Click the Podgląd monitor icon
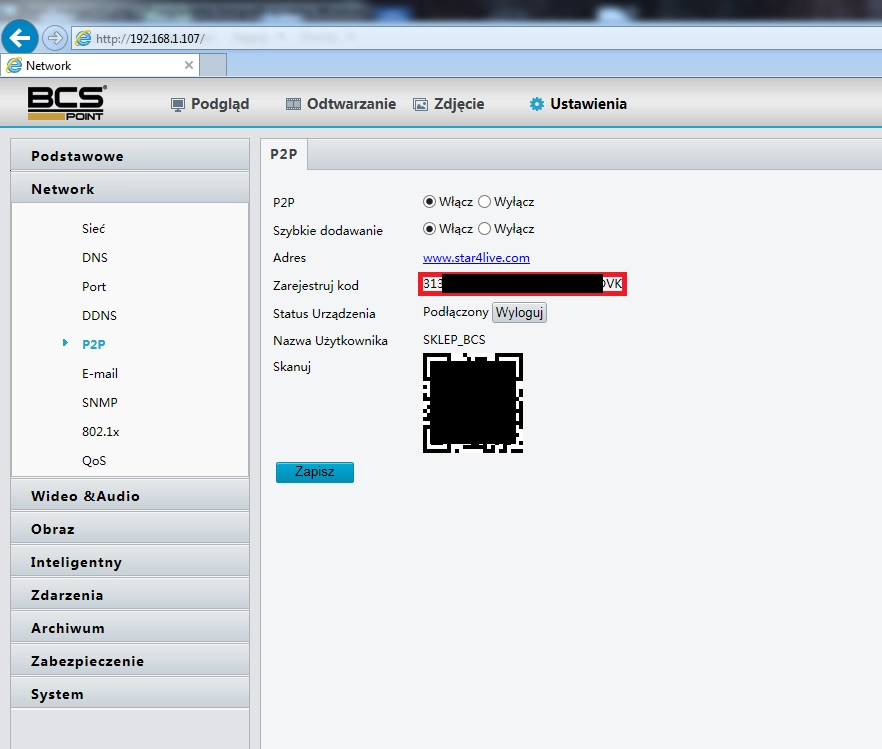This screenshot has width=882, height=749. [x=178, y=105]
